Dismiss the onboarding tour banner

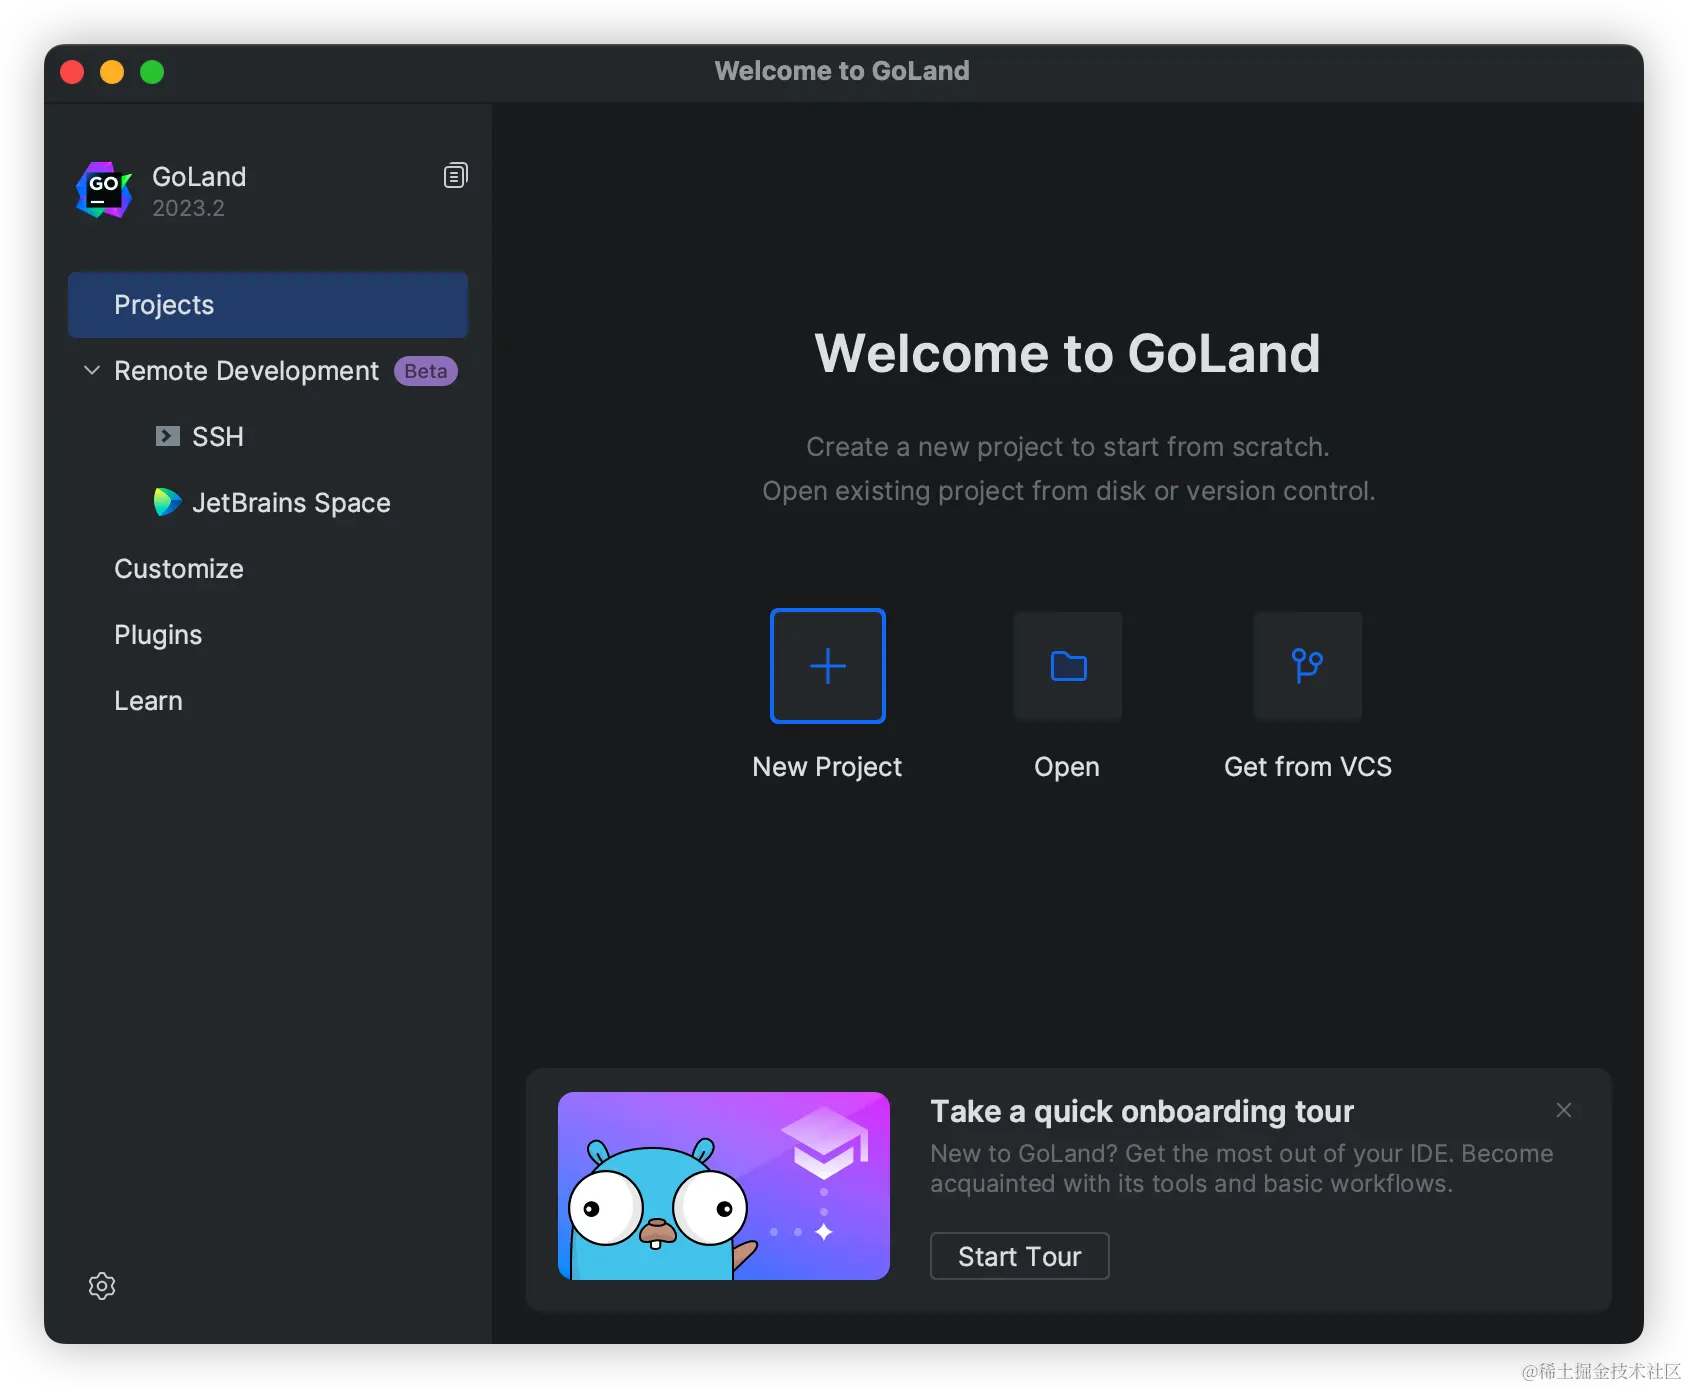pyautogui.click(x=1564, y=1110)
